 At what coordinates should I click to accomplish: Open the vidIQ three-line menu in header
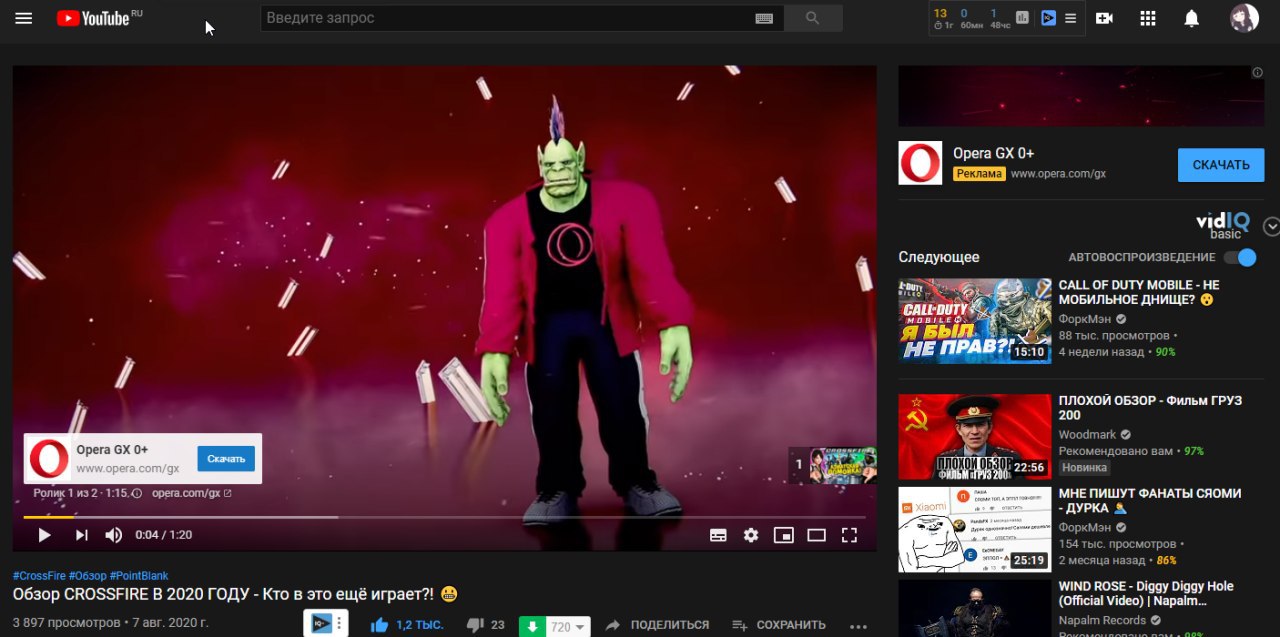(x=1071, y=18)
